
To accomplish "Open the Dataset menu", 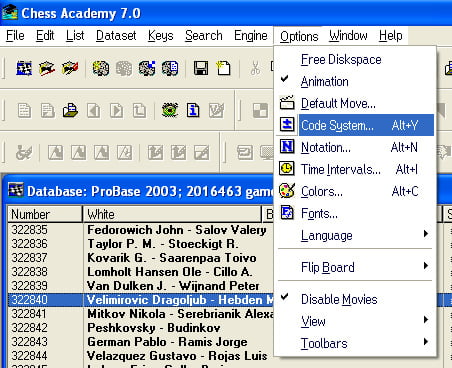I will [116, 35].
